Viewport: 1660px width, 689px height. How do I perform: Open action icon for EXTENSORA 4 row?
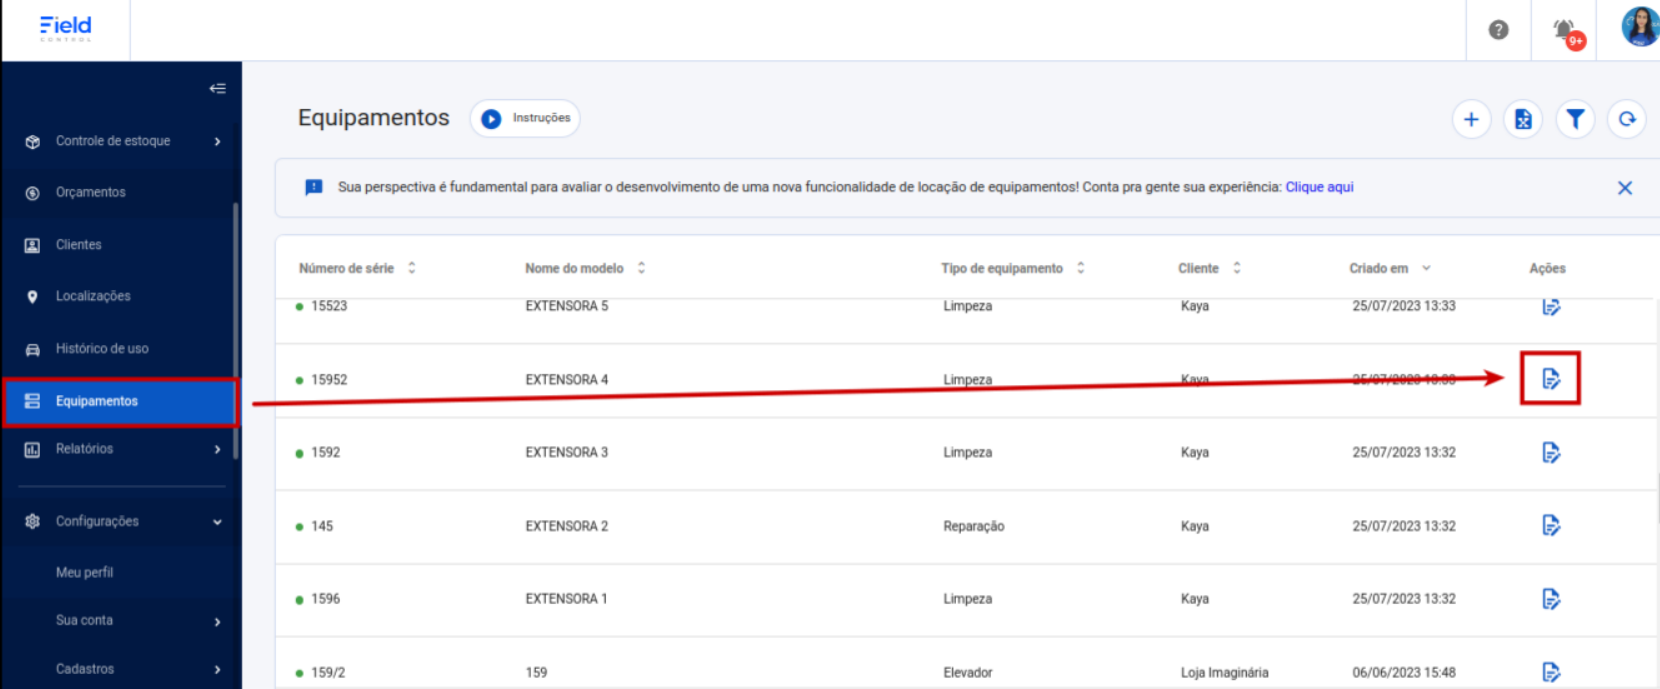point(1551,378)
